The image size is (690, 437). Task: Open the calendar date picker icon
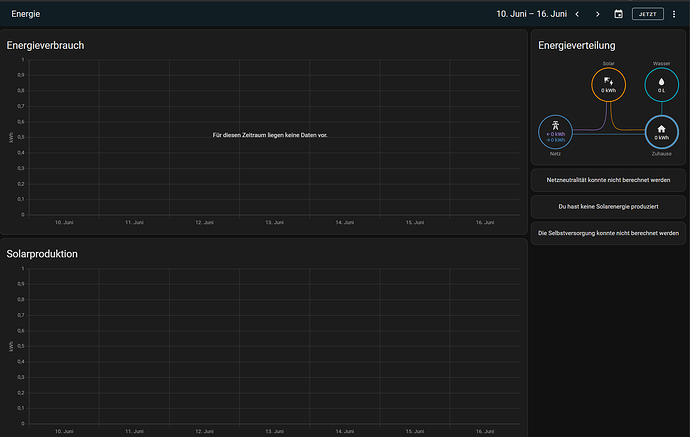tap(618, 14)
